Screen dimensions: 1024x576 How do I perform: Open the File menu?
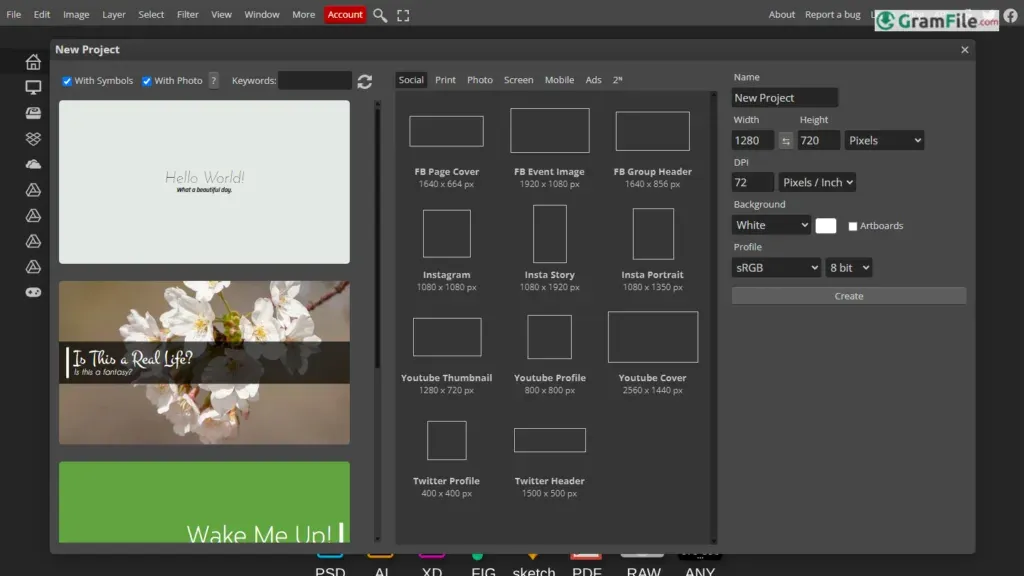coord(14,14)
